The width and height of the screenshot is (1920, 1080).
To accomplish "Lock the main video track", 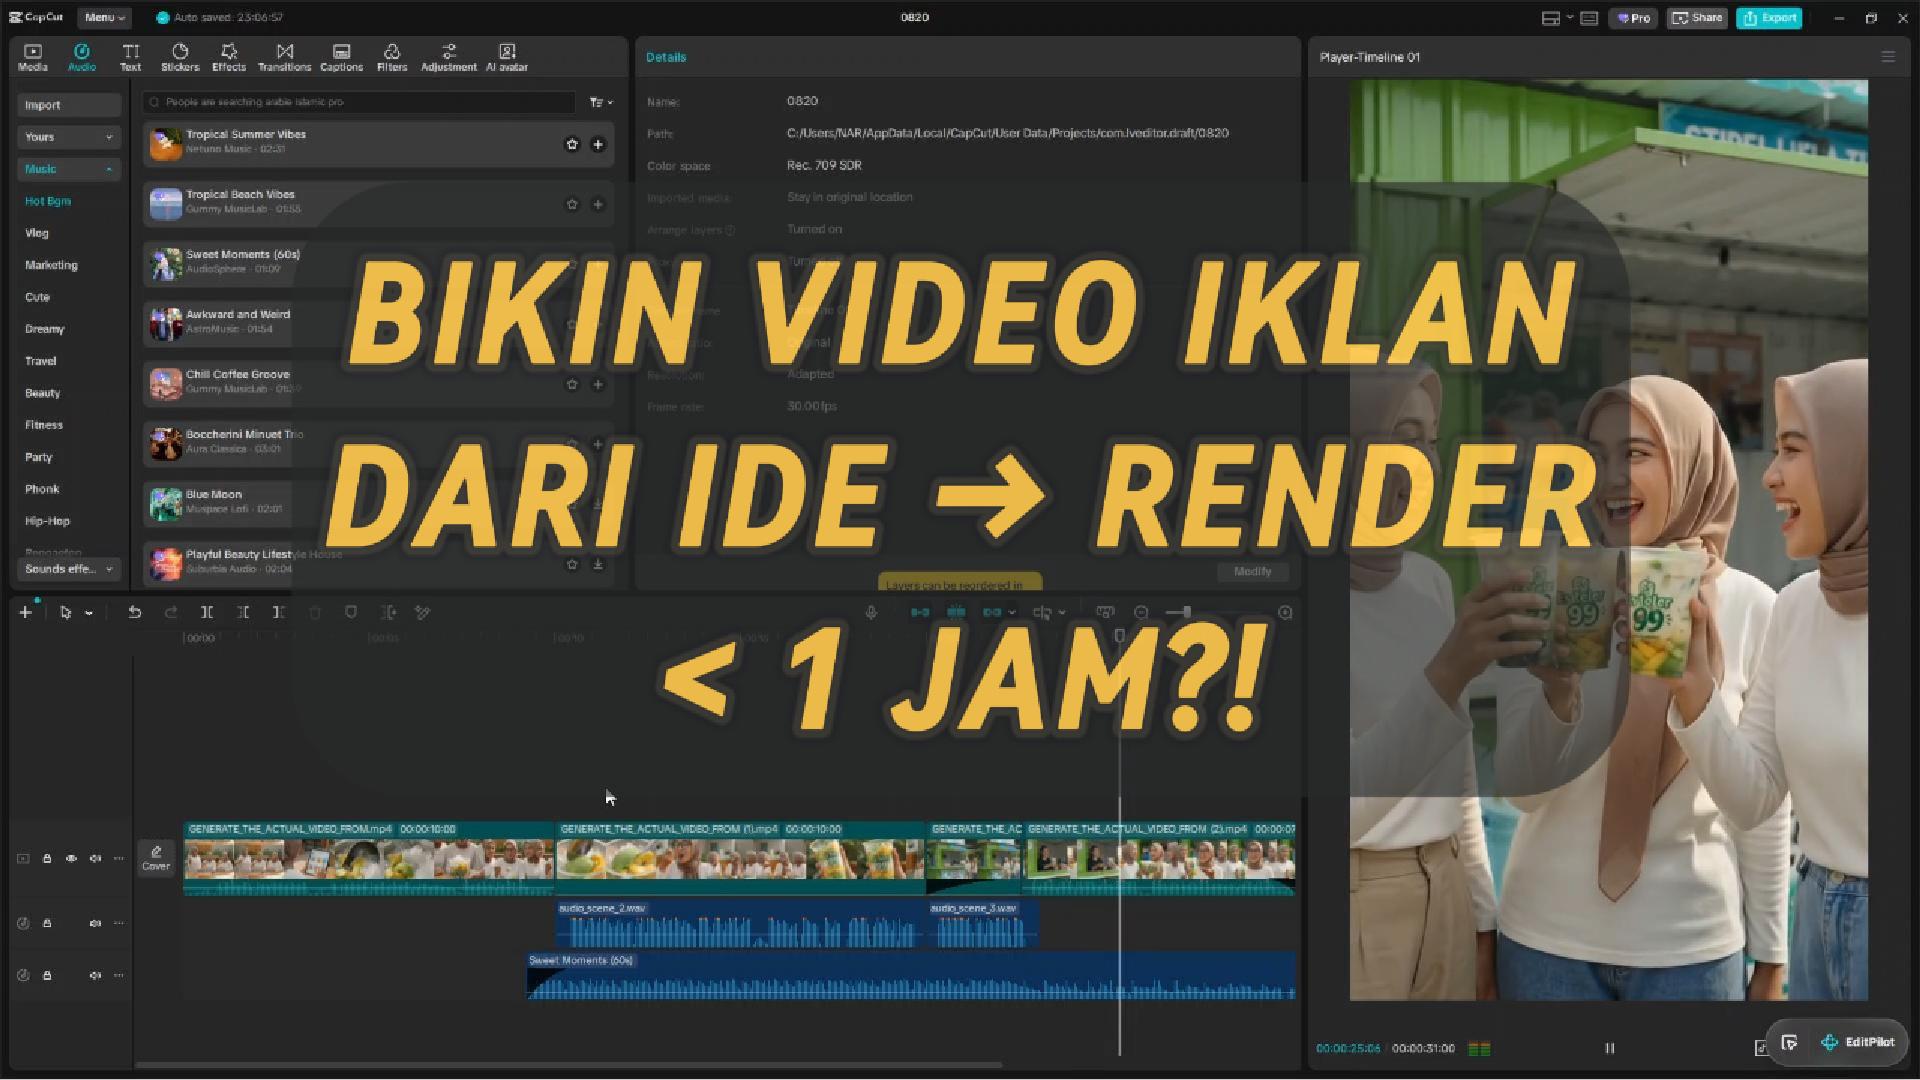I will pos(47,858).
